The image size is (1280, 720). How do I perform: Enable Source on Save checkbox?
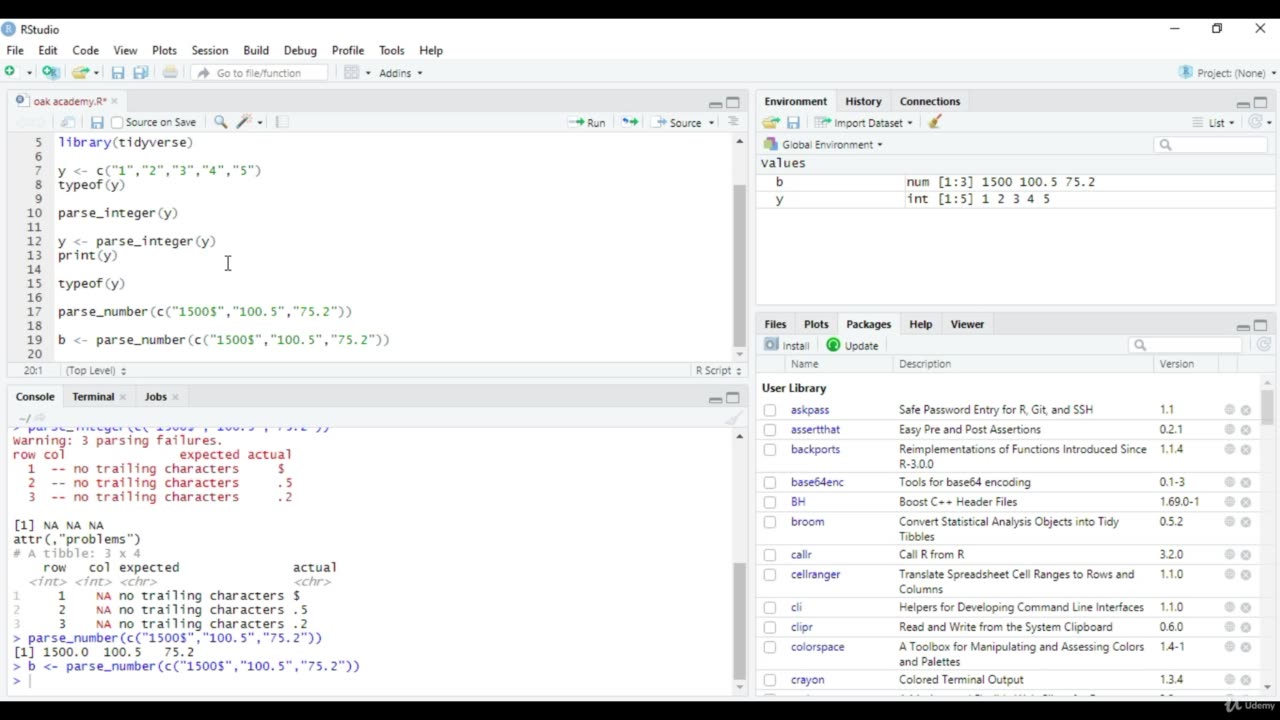(117, 122)
